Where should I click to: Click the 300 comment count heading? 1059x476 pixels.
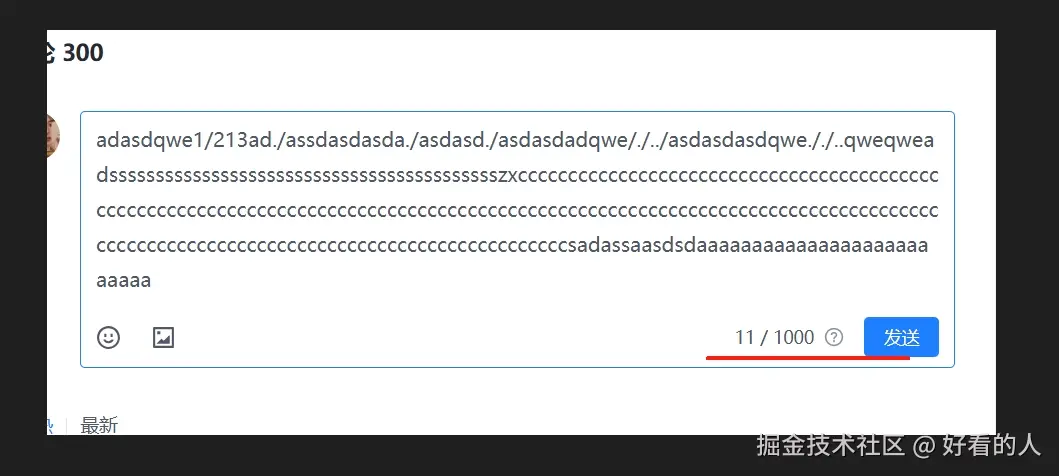pos(83,52)
